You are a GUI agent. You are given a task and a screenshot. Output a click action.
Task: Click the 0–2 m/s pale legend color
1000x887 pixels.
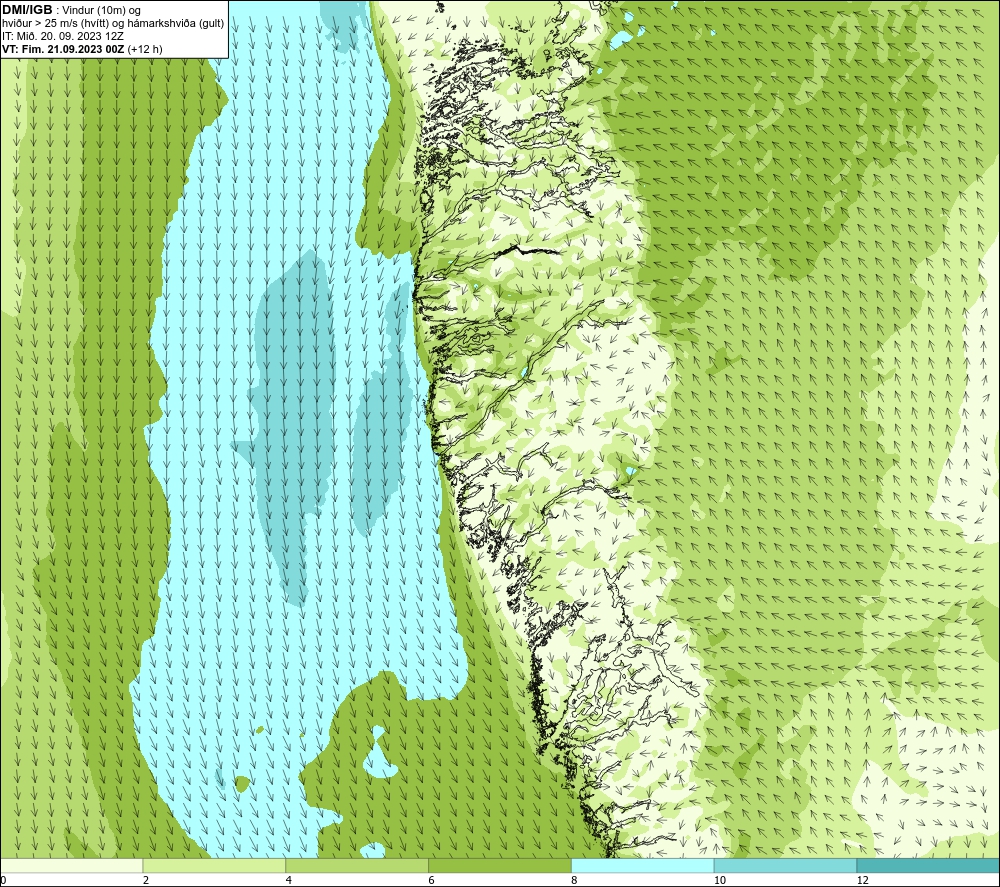pyautogui.click(x=71, y=866)
